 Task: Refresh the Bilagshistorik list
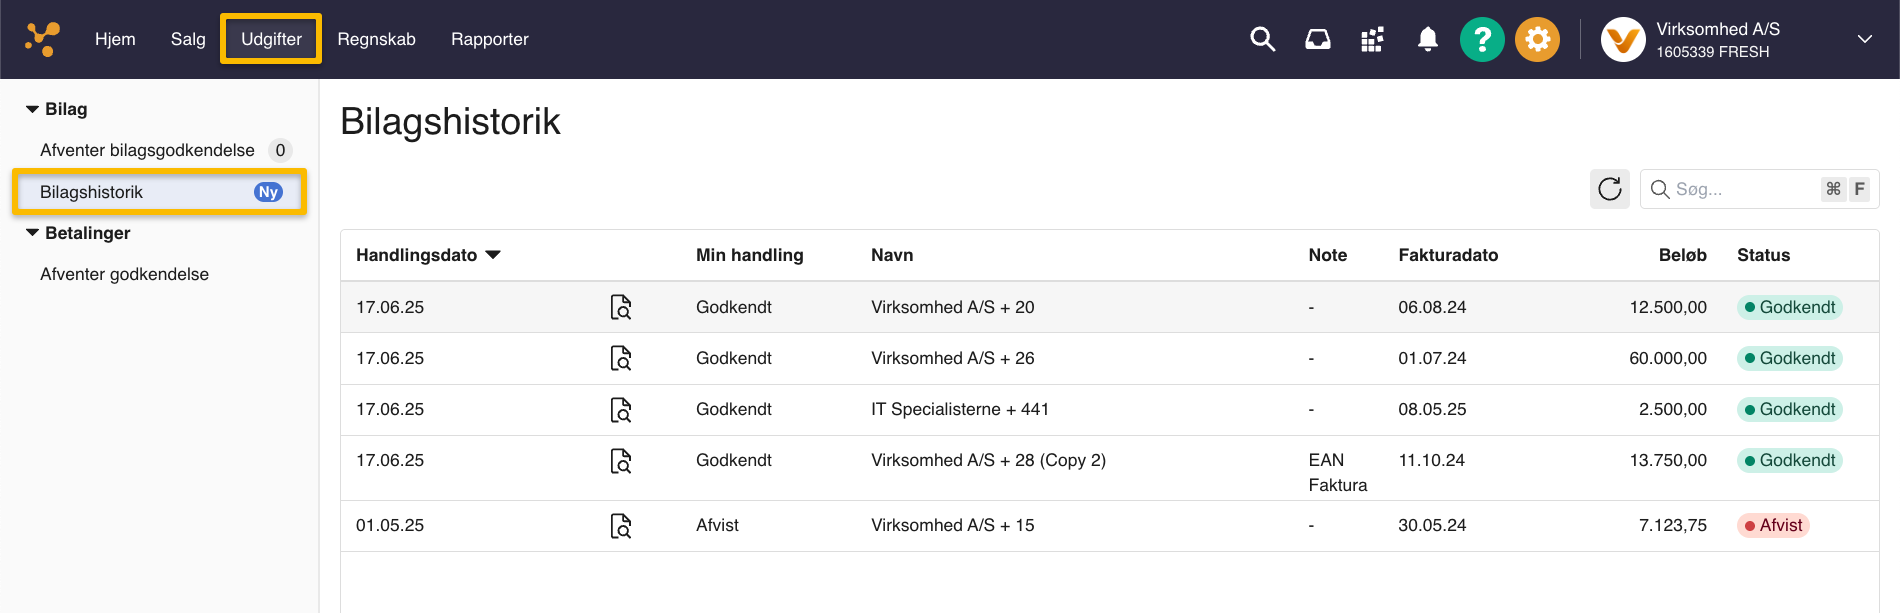pos(1609,189)
